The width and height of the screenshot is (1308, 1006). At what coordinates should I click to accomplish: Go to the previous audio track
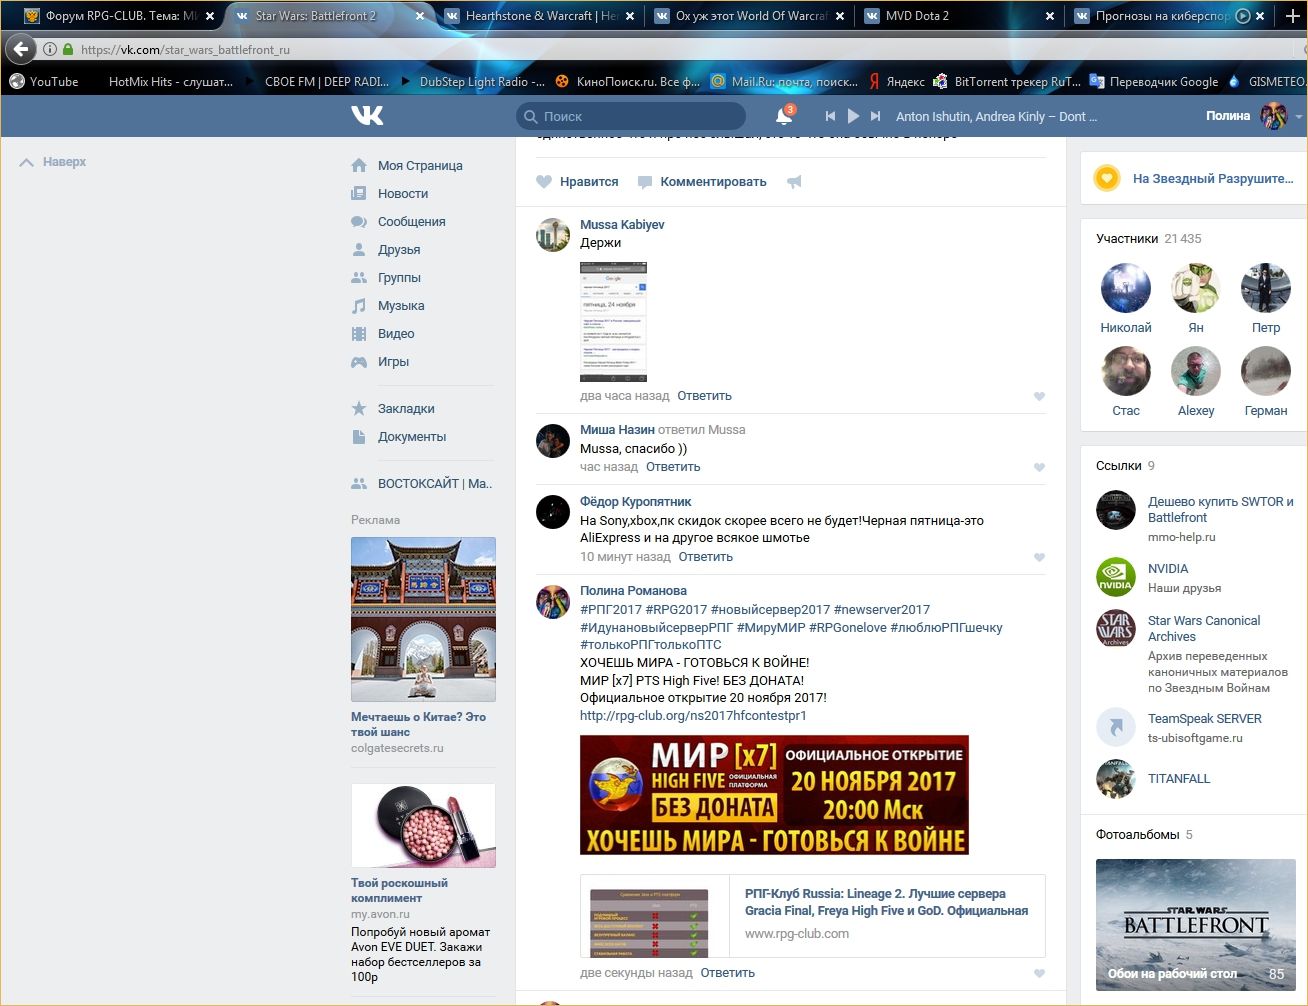830,116
